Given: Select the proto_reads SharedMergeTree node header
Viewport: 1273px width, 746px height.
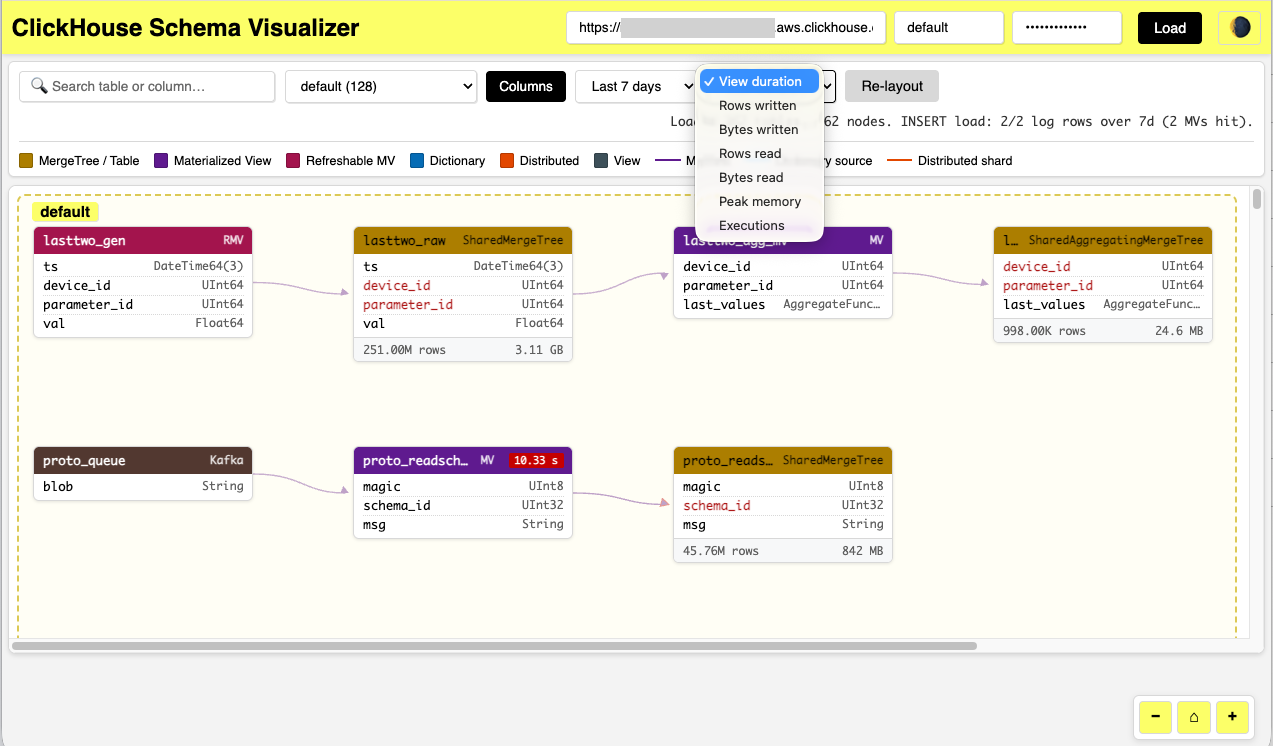Looking at the screenshot, I should (x=783, y=460).
